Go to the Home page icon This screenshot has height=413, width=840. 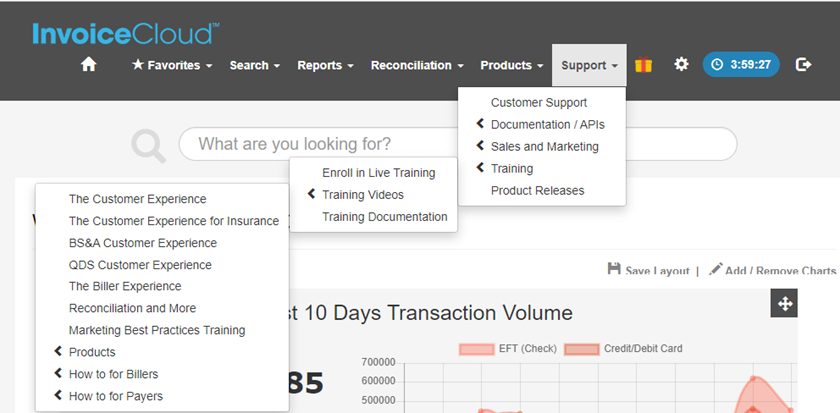[x=88, y=65]
